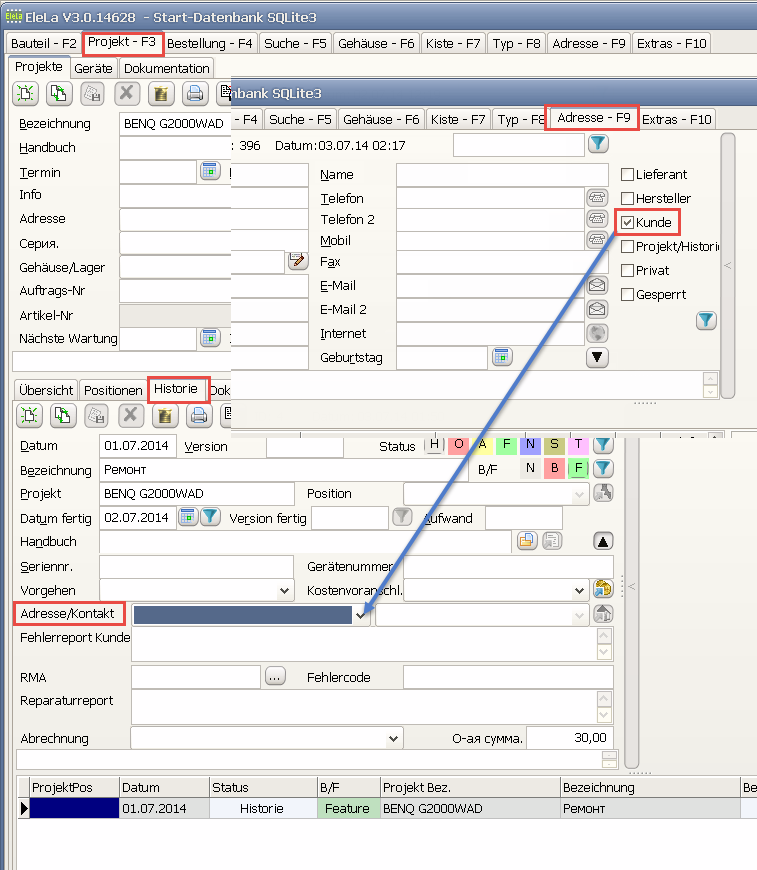
Task: Uncheck the Kunde checkbox
Action: tap(628, 222)
